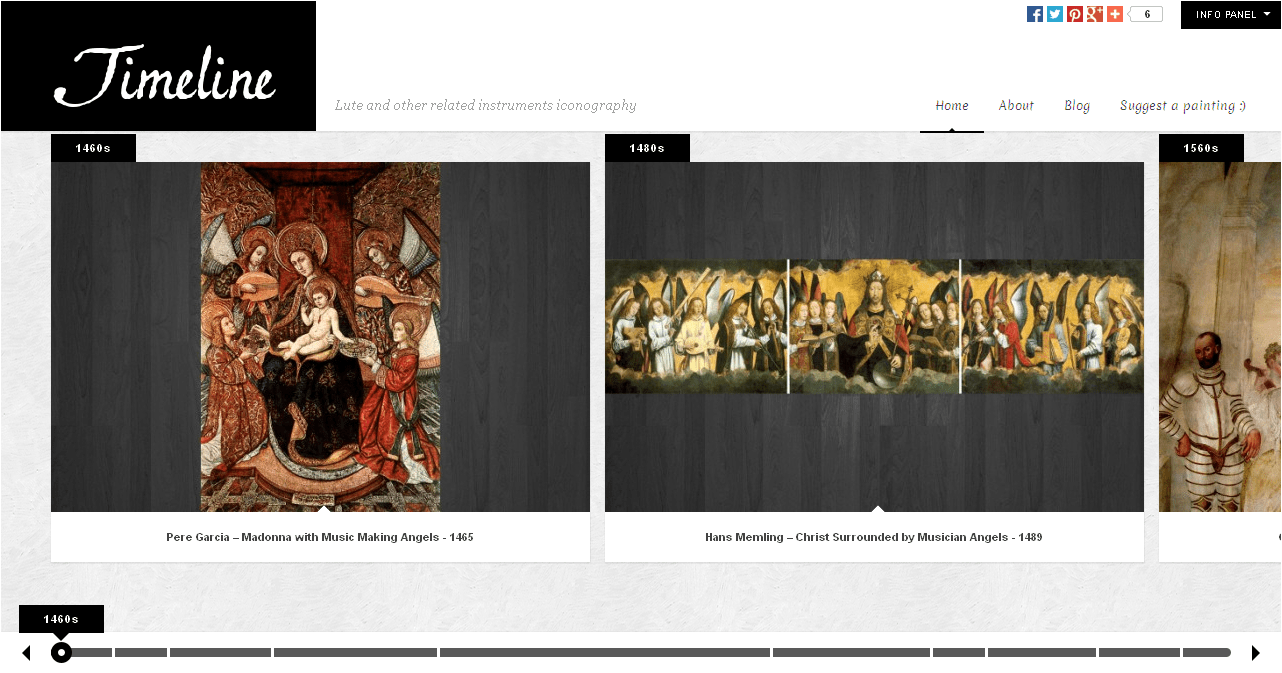Pin this page with Pinterest icon

1075,14
